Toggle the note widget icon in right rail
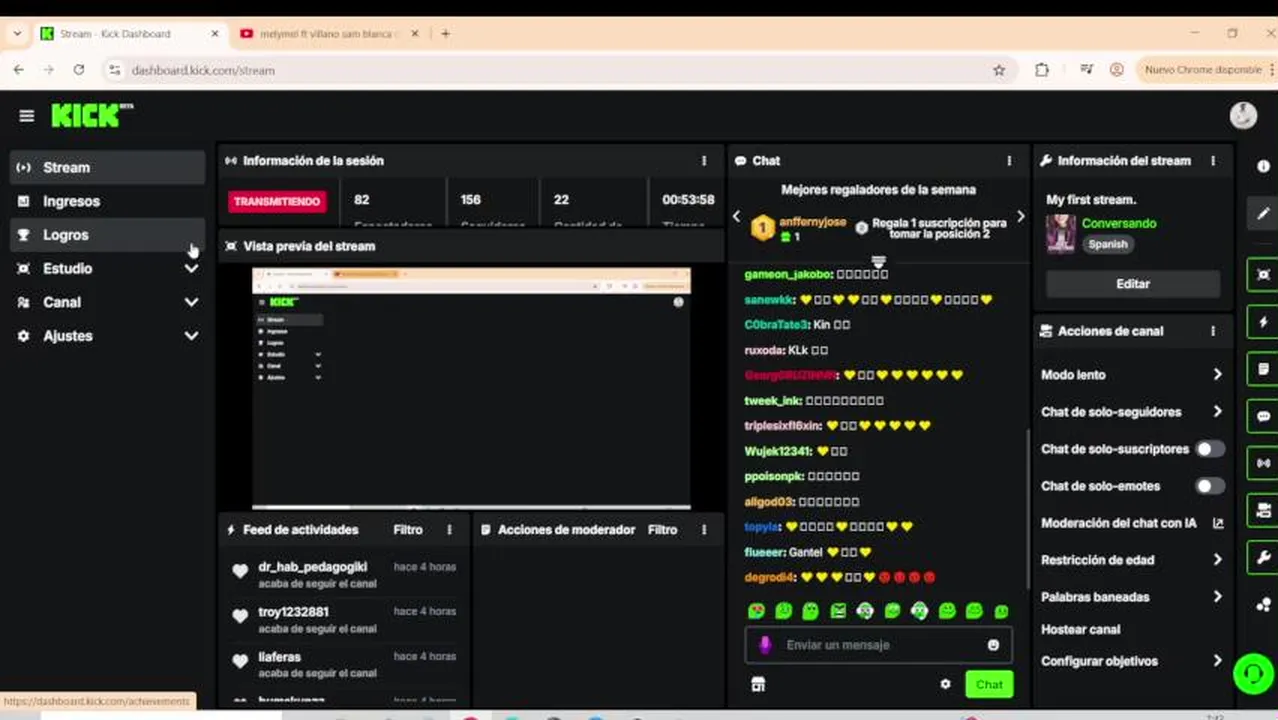Image resolution: width=1278 pixels, height=720 pixels. click(x=1263, y=369)
